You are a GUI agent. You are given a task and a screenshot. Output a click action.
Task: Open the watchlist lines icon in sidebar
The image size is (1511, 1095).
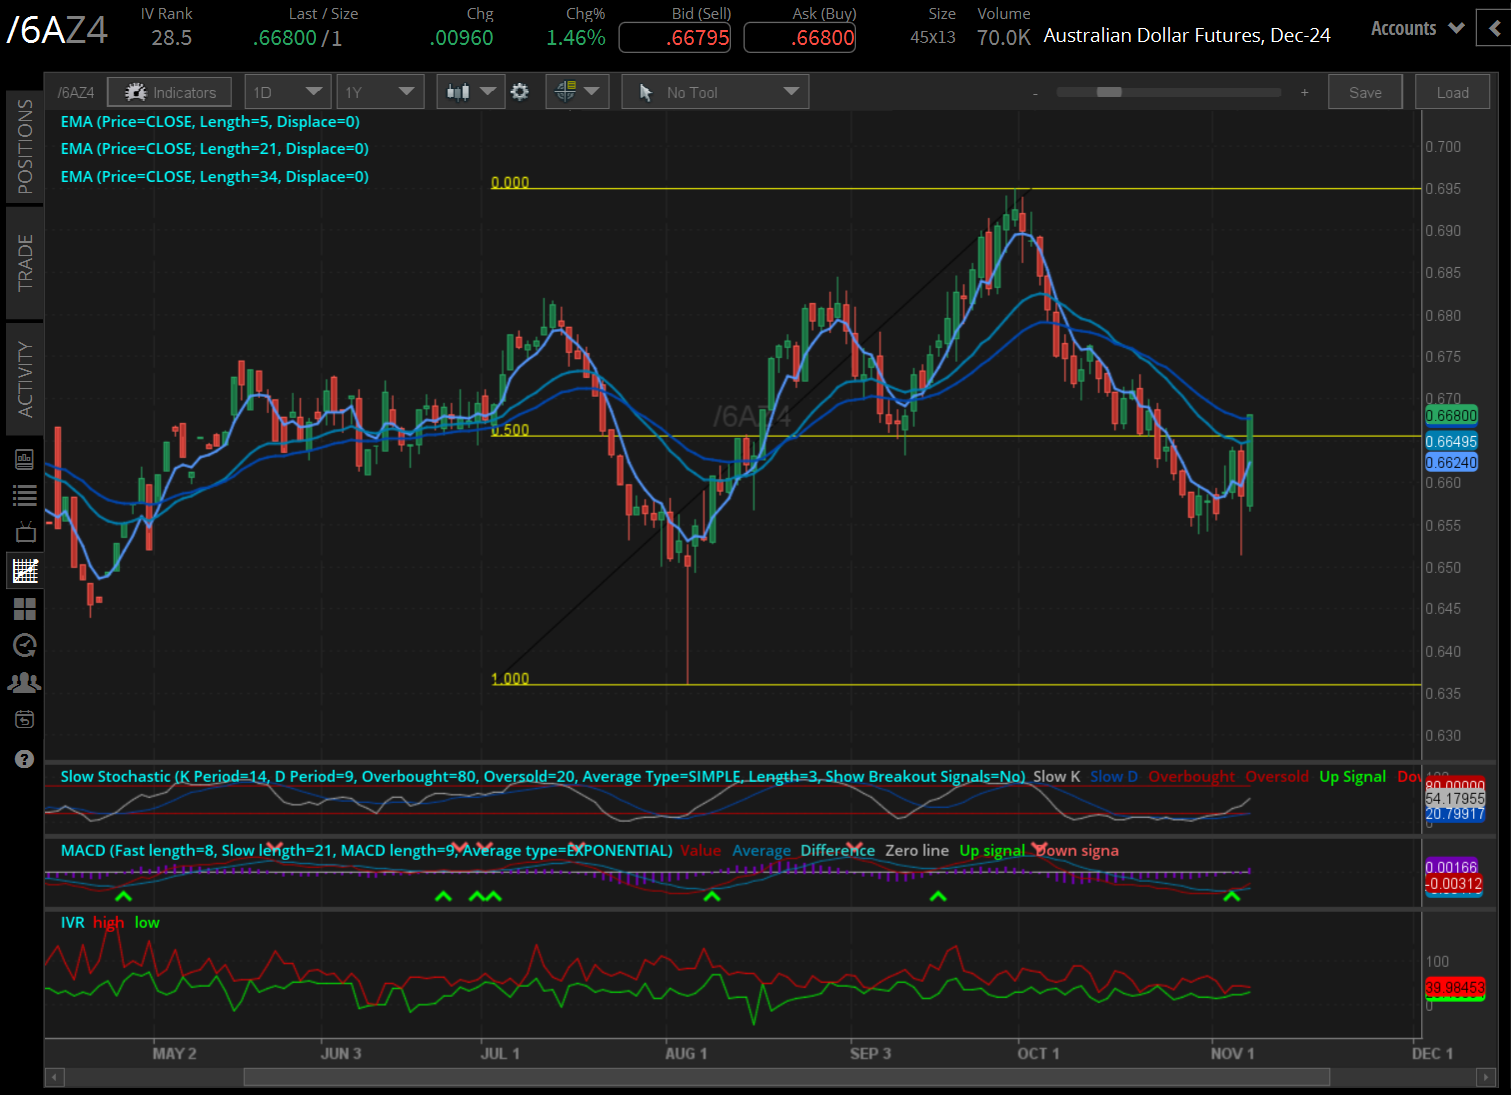[x=25, y=495]
